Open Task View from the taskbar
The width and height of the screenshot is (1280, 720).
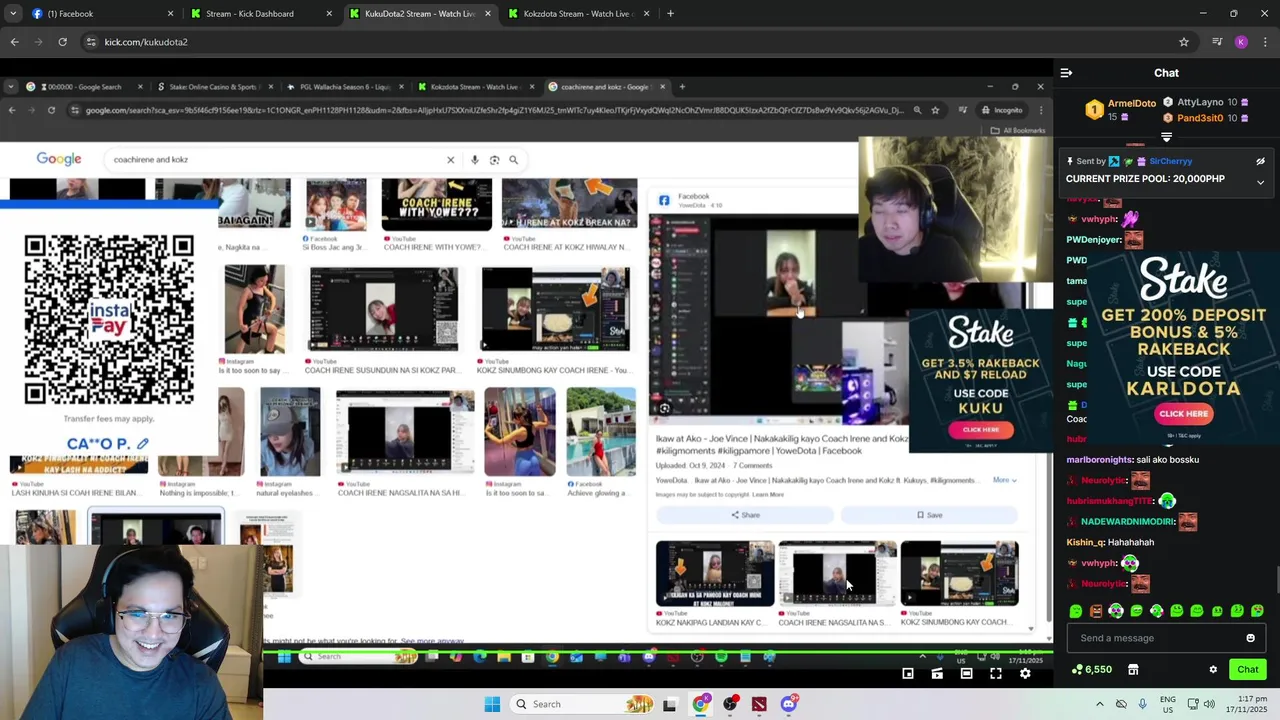coord(669,704)
